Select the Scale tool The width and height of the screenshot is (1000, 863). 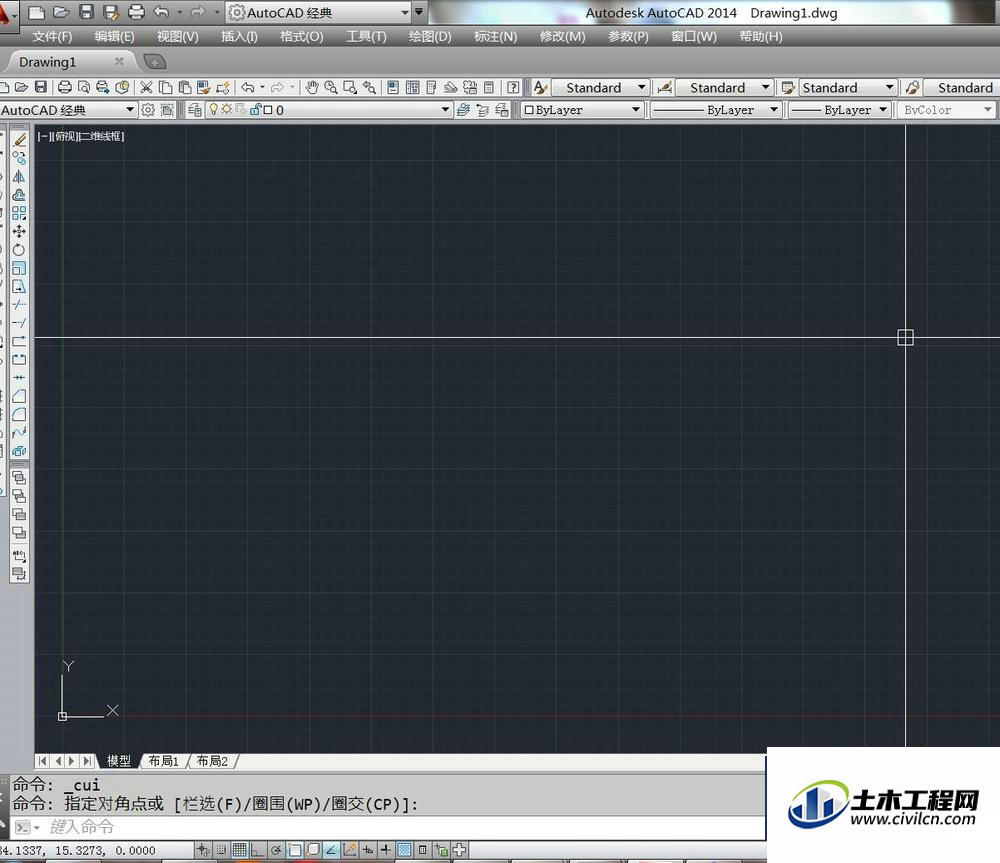(x=19, y=268)
